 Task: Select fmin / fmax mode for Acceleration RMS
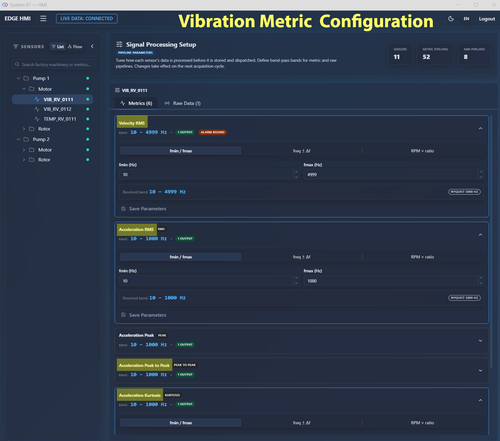181,257
